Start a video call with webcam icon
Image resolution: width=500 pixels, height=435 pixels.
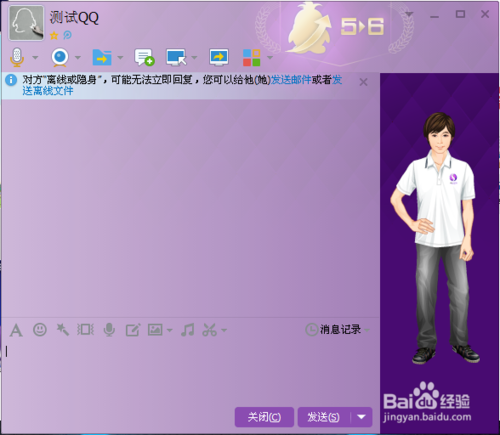click(60, 57)
